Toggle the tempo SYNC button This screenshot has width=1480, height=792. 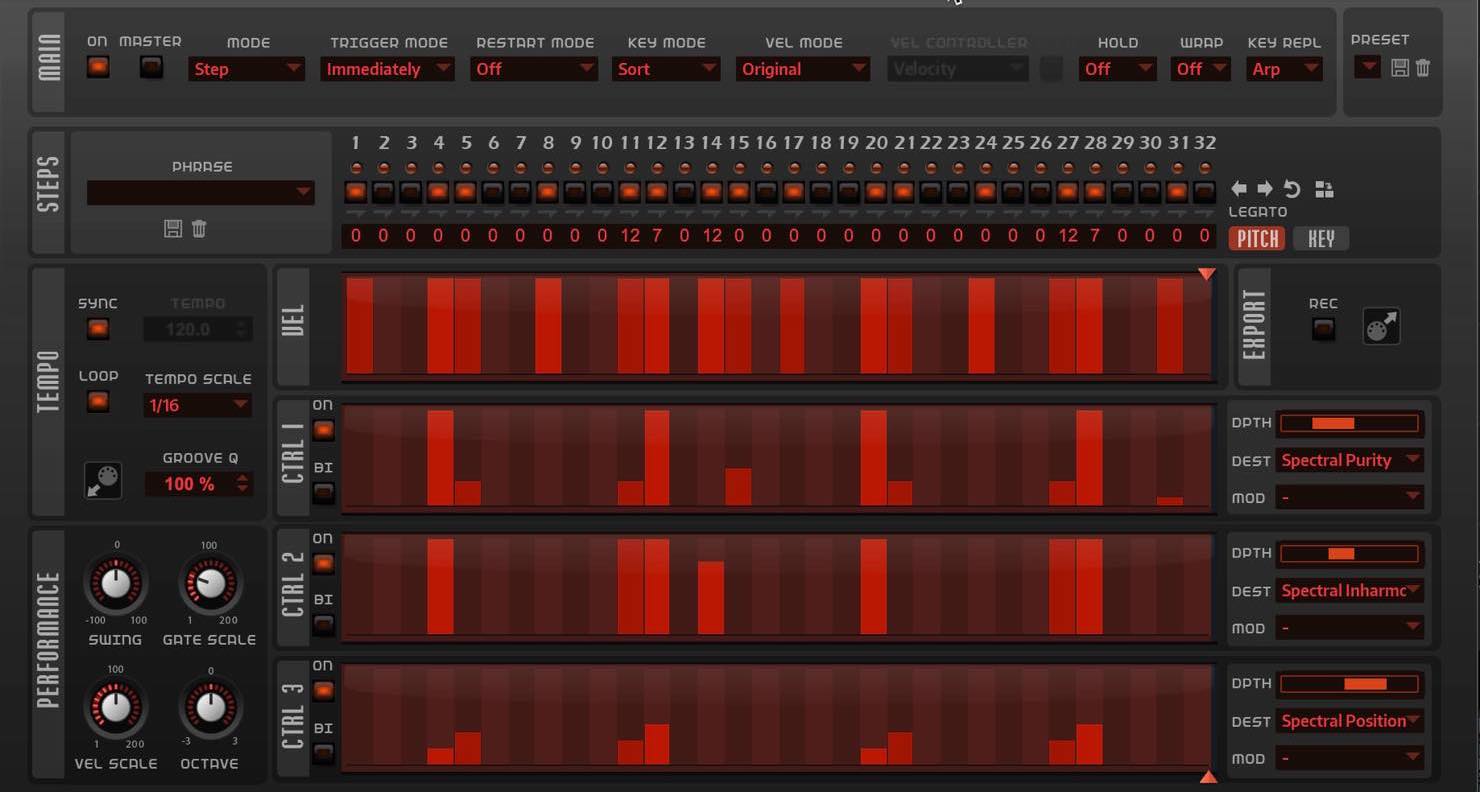(x=97, y=328)
